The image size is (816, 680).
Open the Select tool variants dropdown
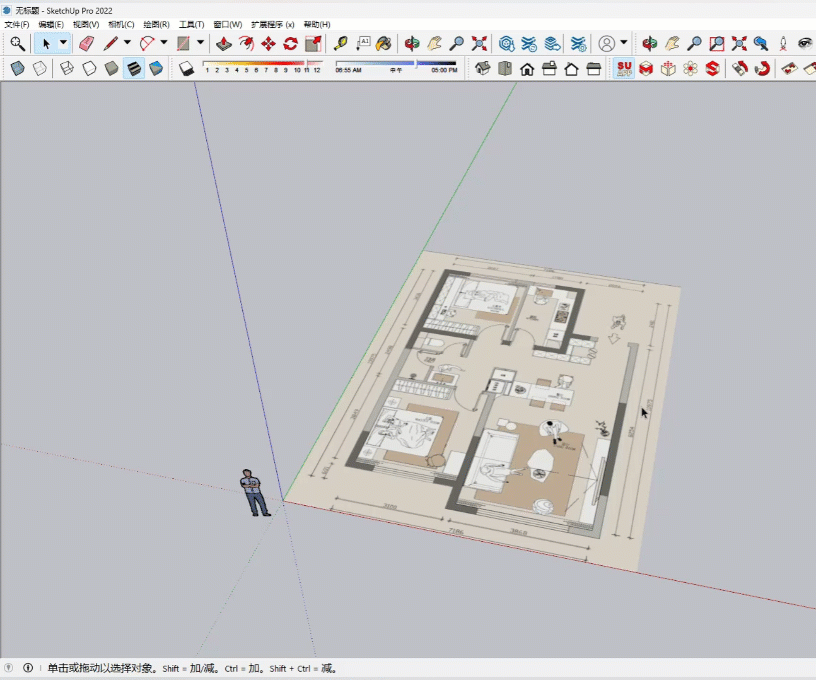(63, 43)
